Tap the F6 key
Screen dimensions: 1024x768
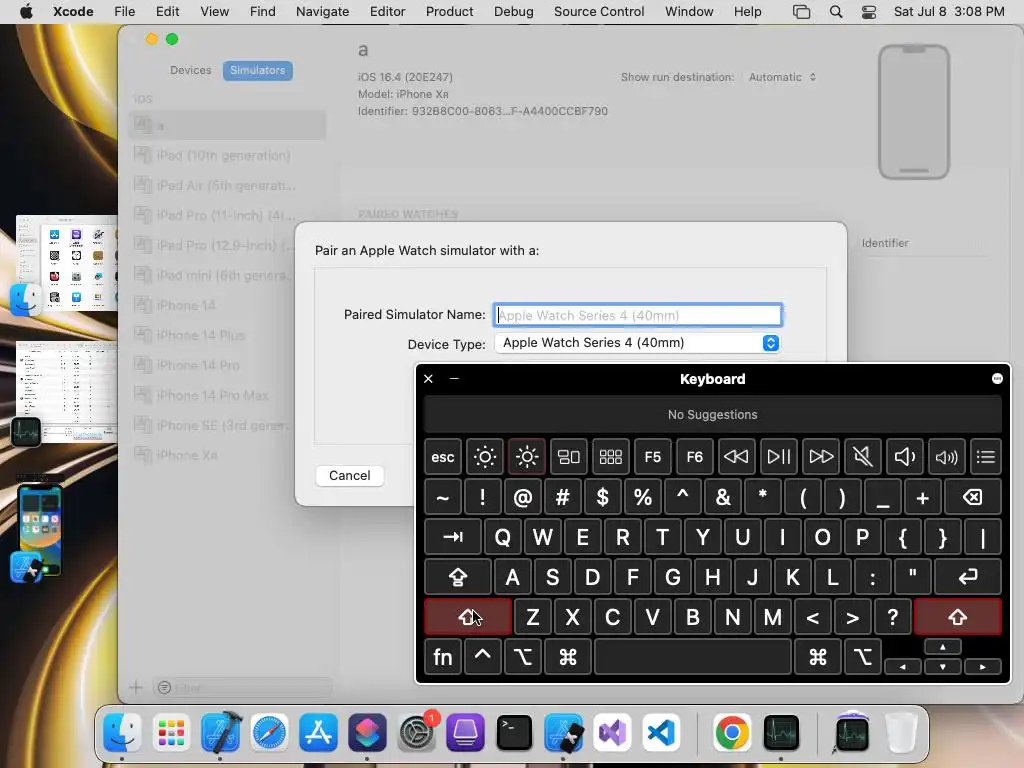[x=694, y=456]
